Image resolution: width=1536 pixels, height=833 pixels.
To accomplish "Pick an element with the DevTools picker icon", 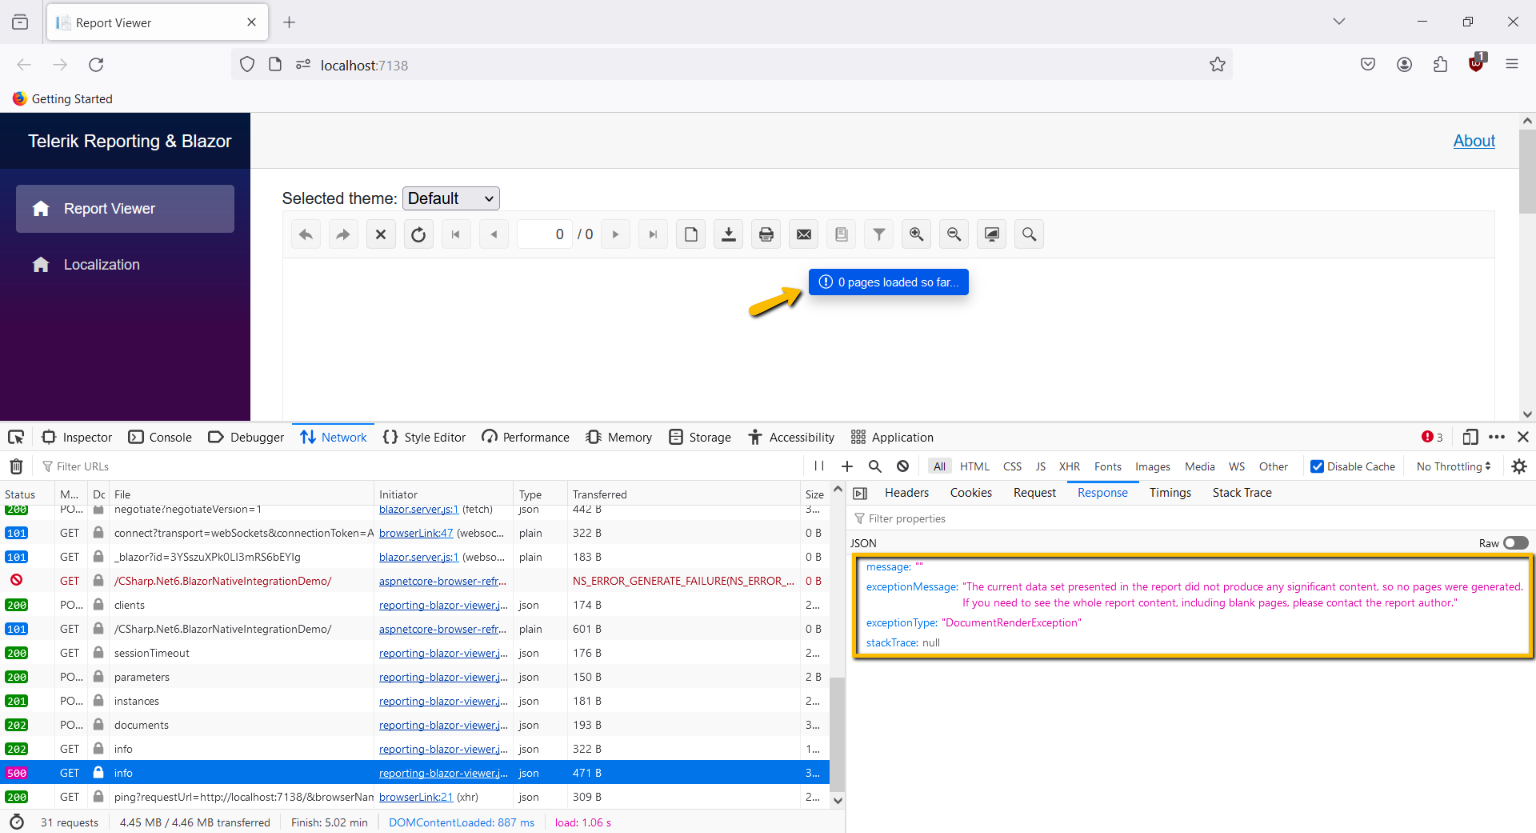I will [16, 437].
